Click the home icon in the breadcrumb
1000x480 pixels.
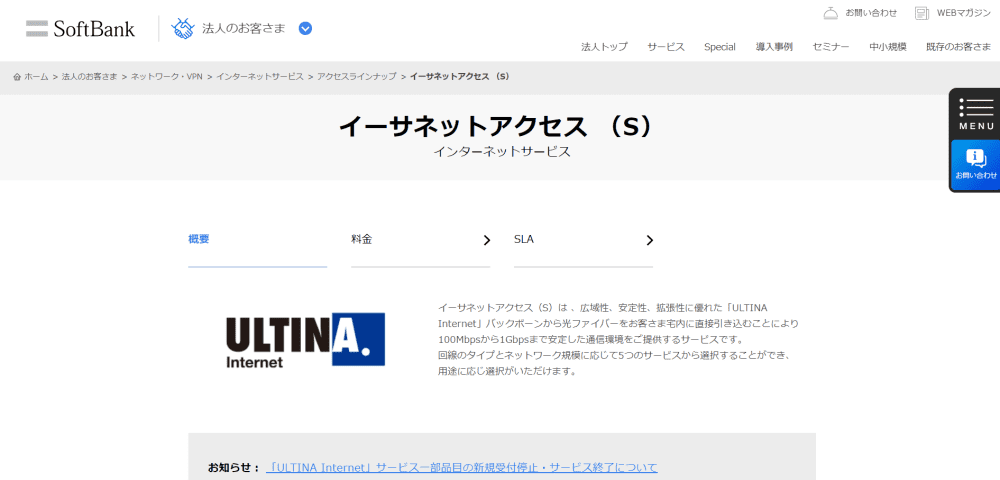pos(17,76)
